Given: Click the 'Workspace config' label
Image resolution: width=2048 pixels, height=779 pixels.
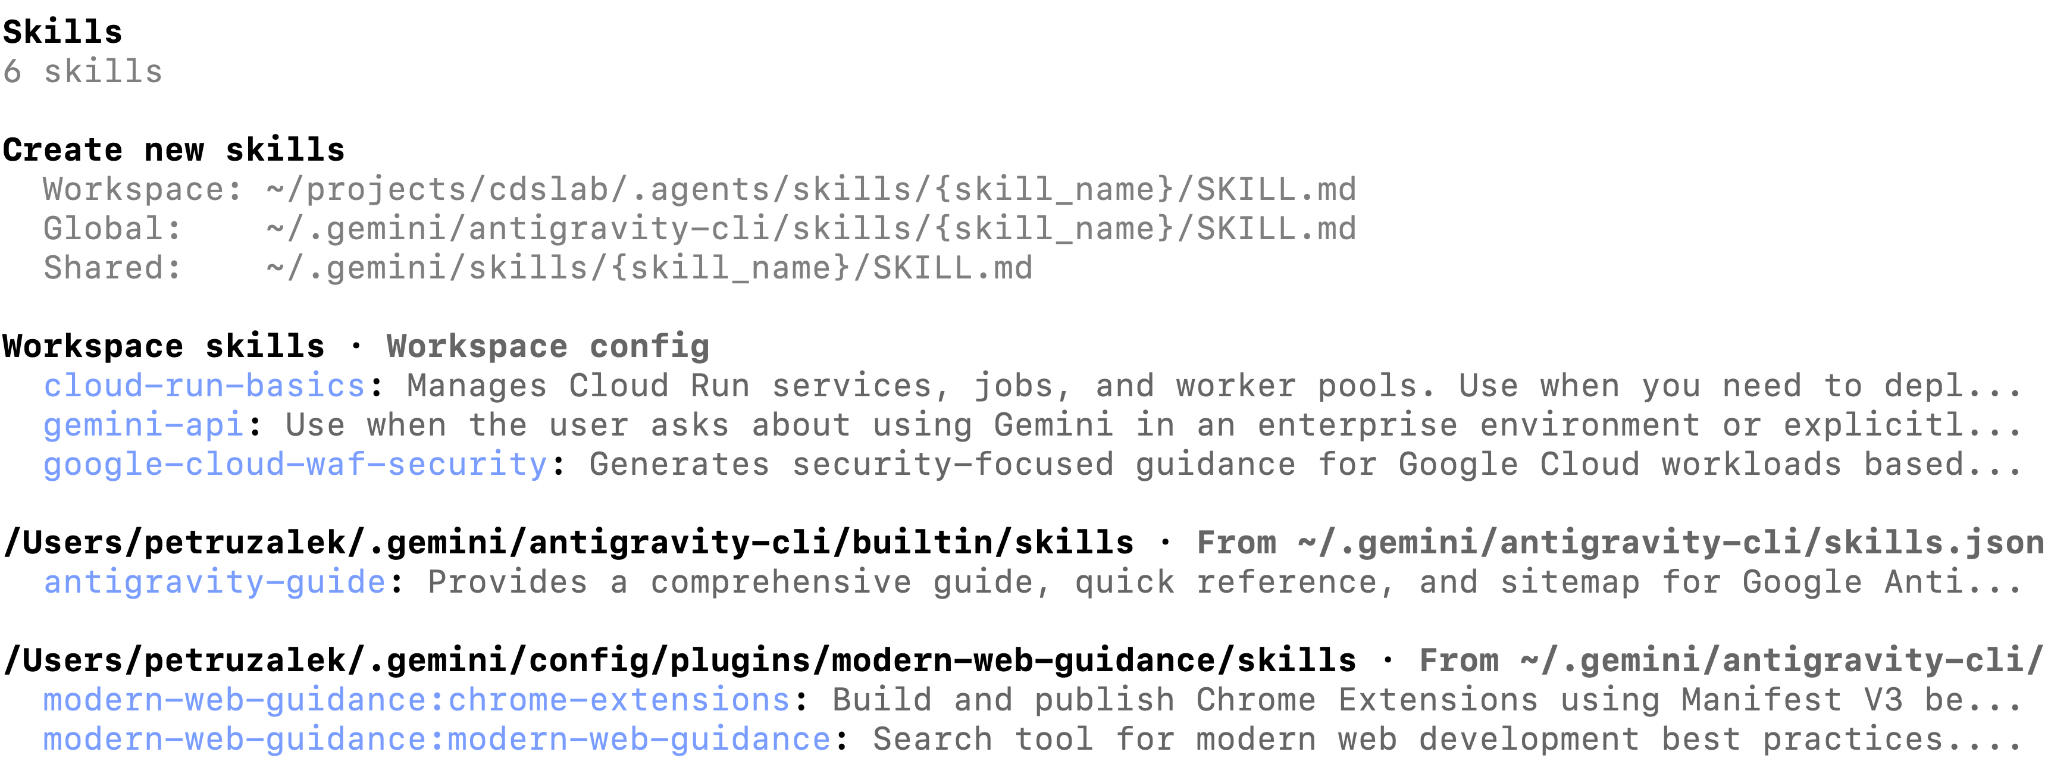Looking at the screenshot, I should pyautogui.click(x=548, y=347).
